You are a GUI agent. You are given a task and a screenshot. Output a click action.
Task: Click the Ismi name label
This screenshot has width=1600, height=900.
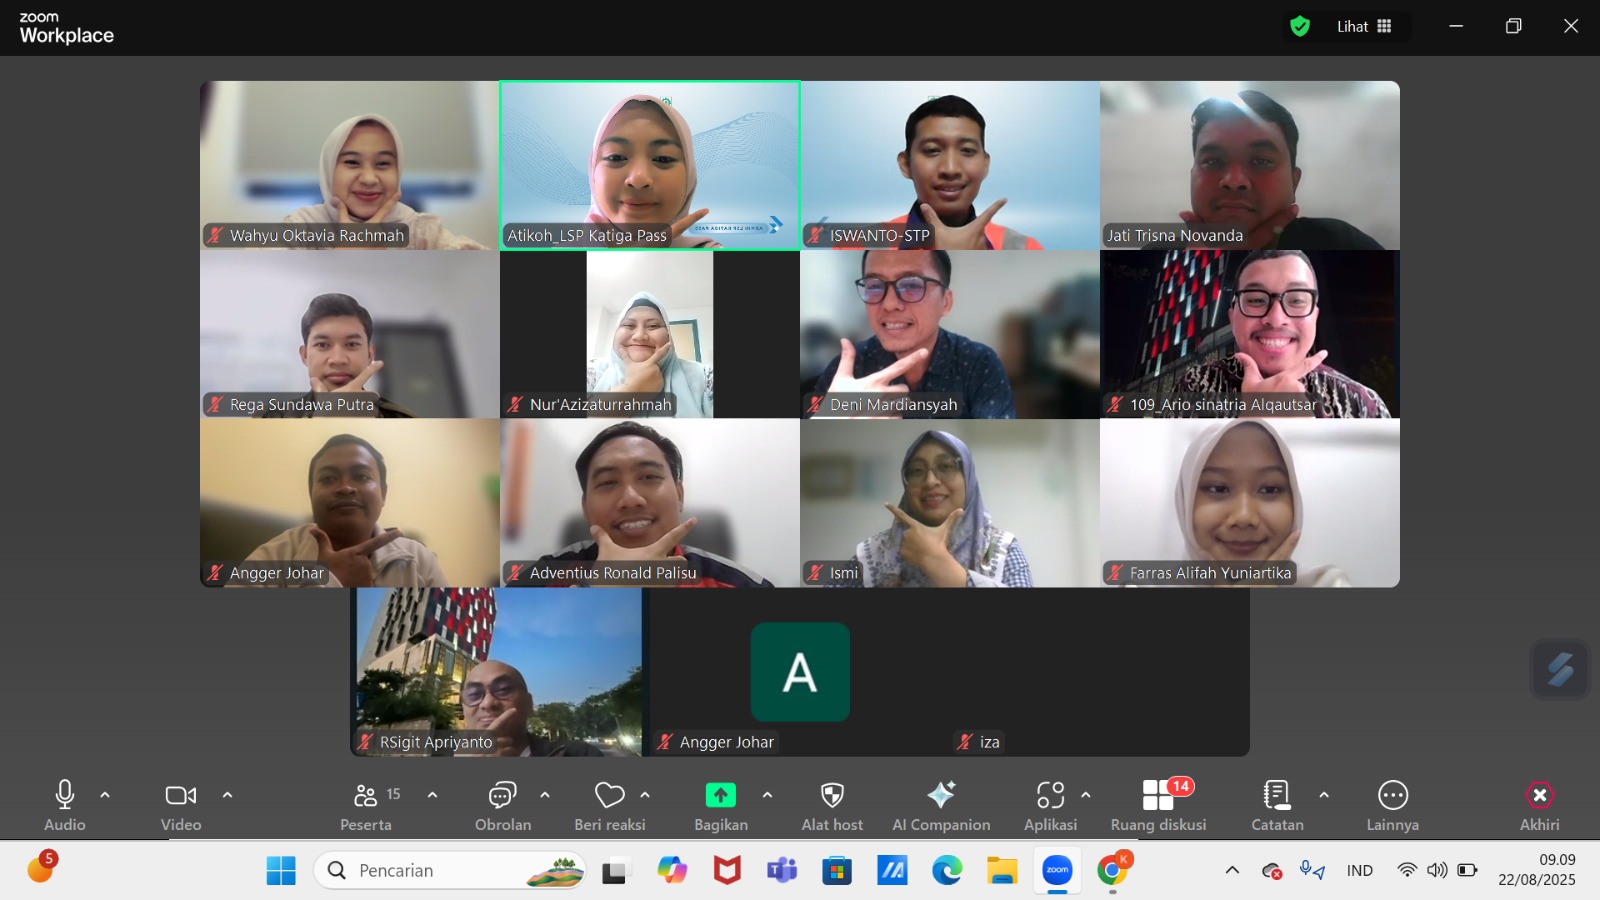(844, 573)
